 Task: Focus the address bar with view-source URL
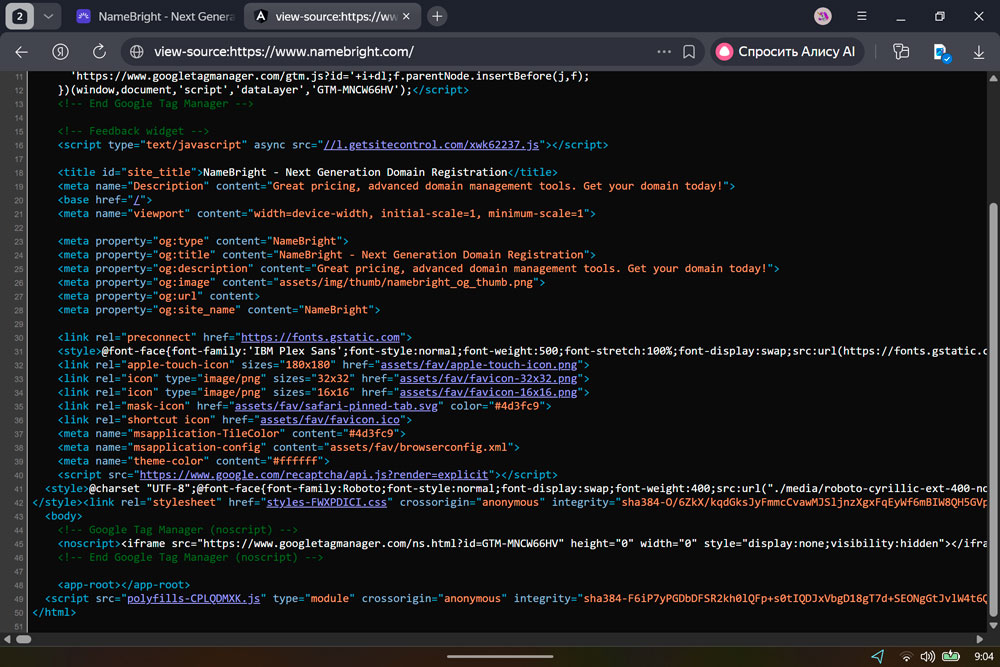click(395, 52)
